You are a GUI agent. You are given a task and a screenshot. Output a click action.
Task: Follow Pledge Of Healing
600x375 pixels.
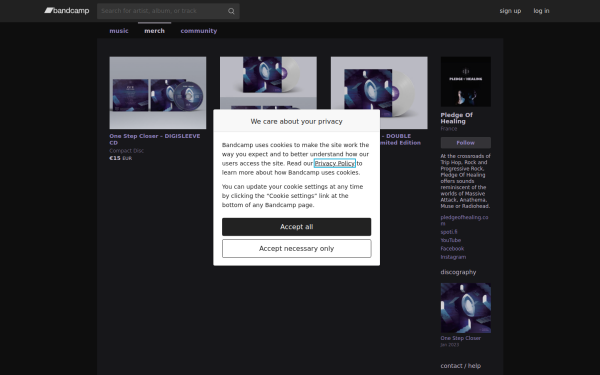[465, 143]
